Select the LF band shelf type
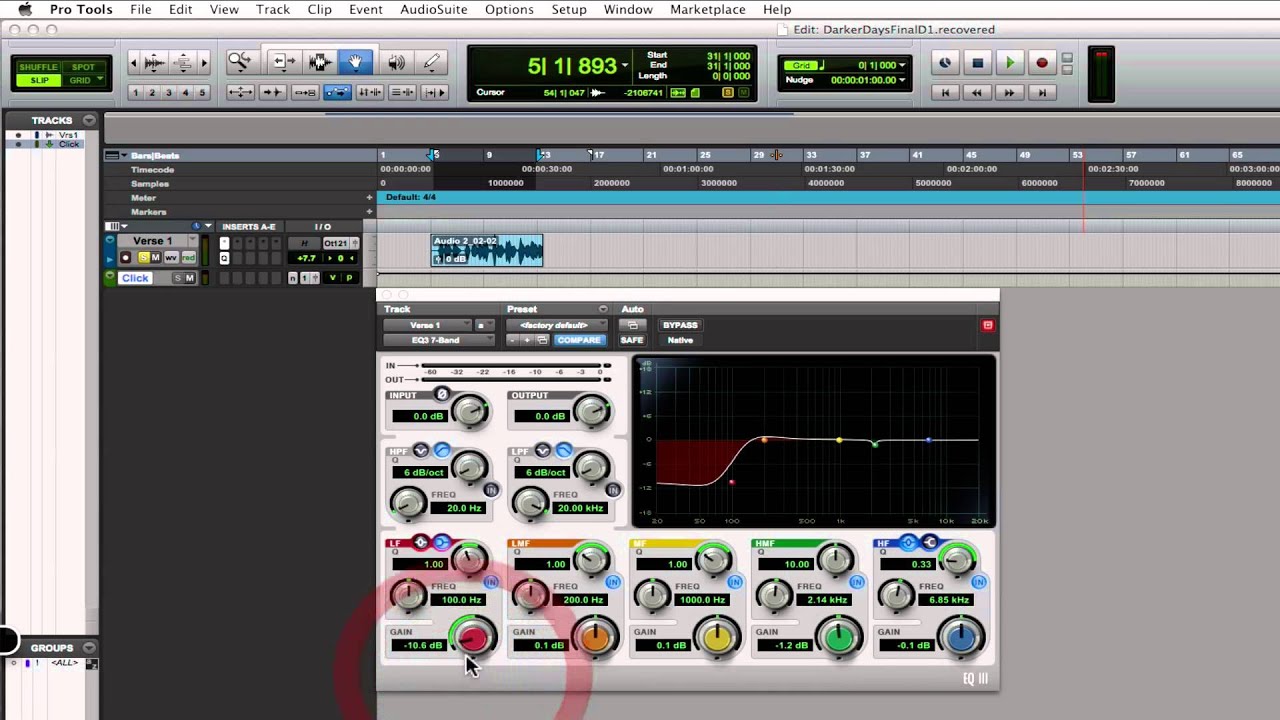 tap(442, 543)
